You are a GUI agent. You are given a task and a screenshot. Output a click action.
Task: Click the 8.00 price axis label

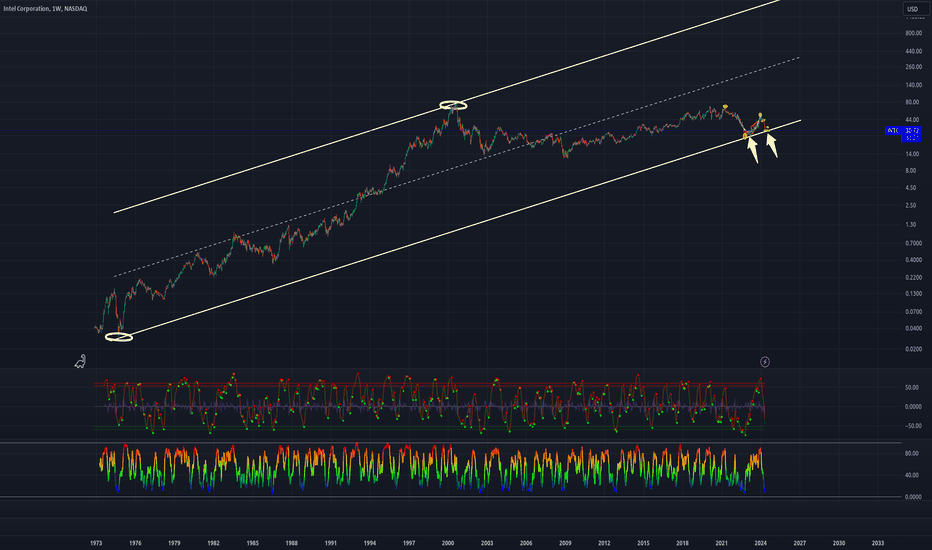[x=911, y=171]
